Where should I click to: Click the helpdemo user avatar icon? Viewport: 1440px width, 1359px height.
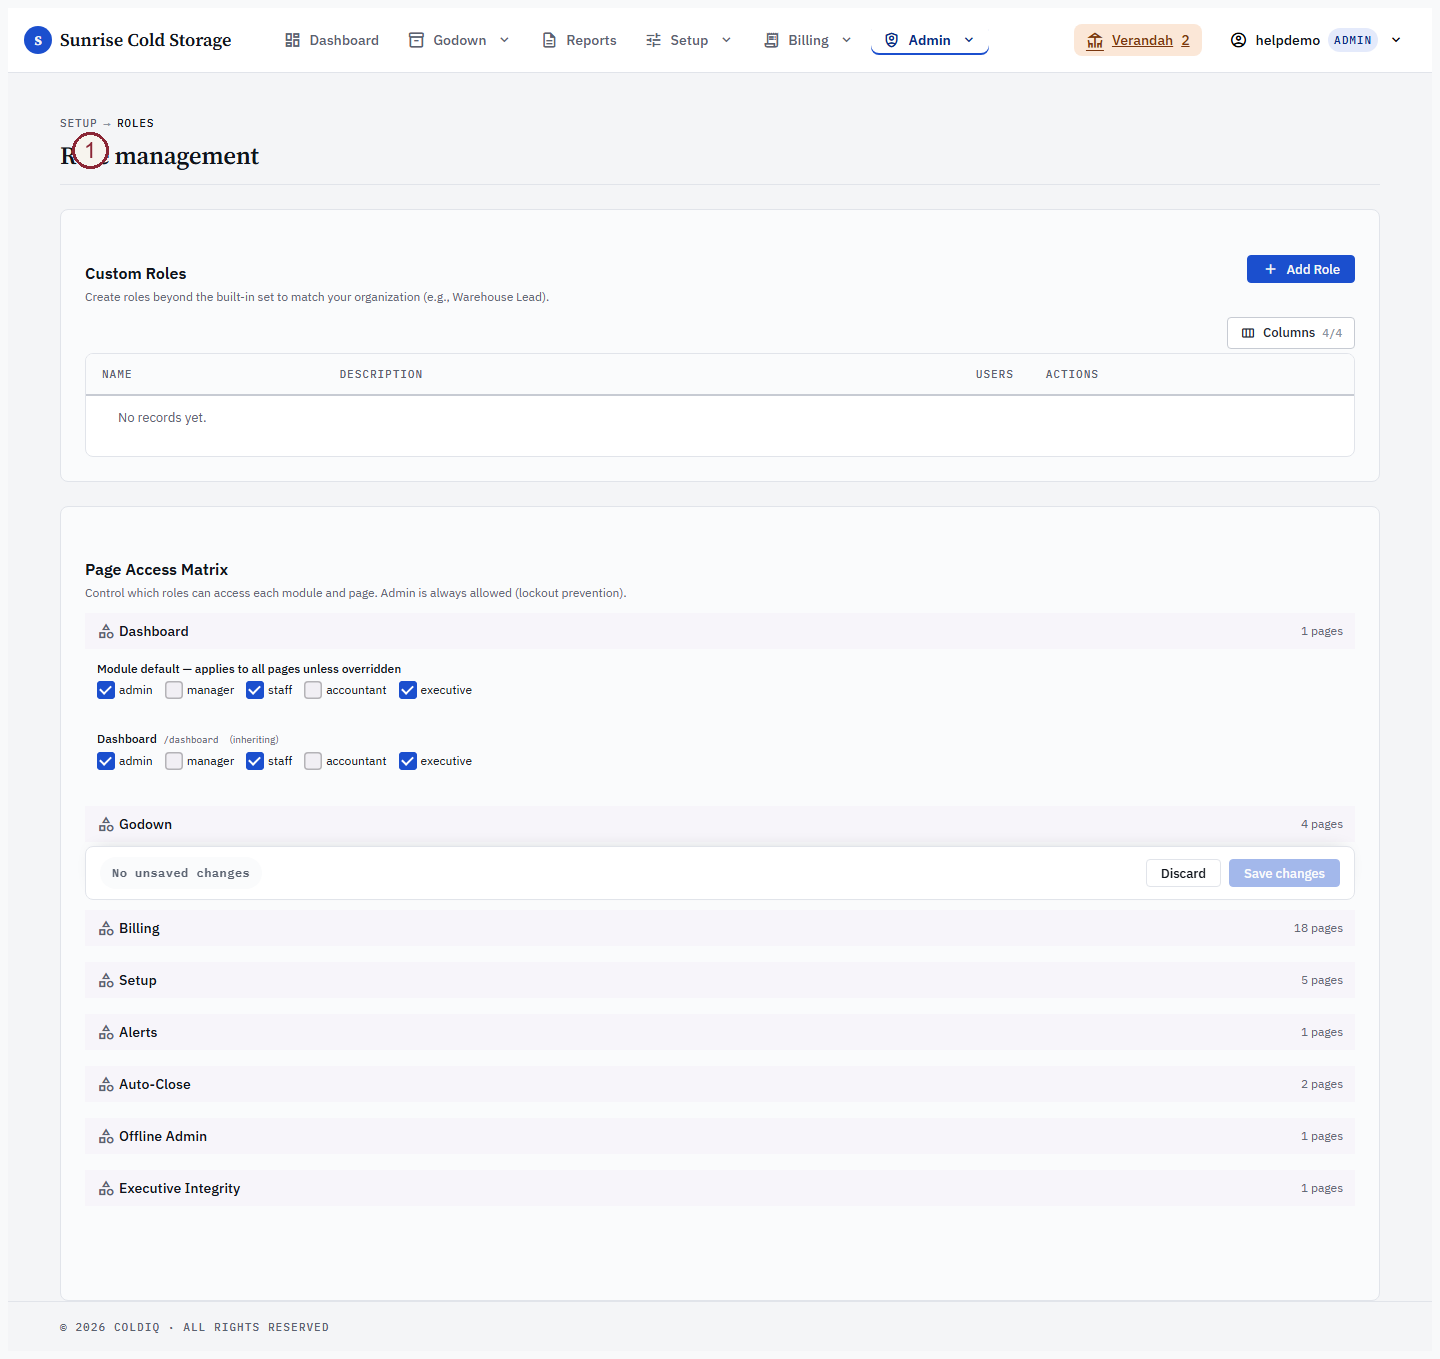[x=1238, y=40]
